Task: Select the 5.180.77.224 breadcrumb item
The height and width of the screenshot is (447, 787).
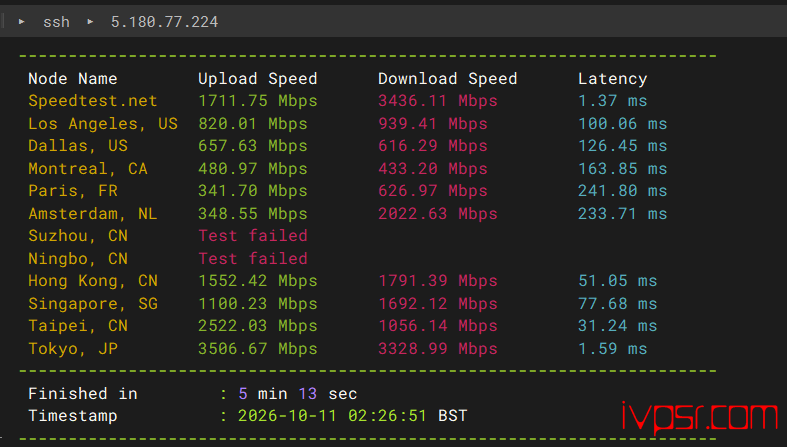Action: point(164,22)
